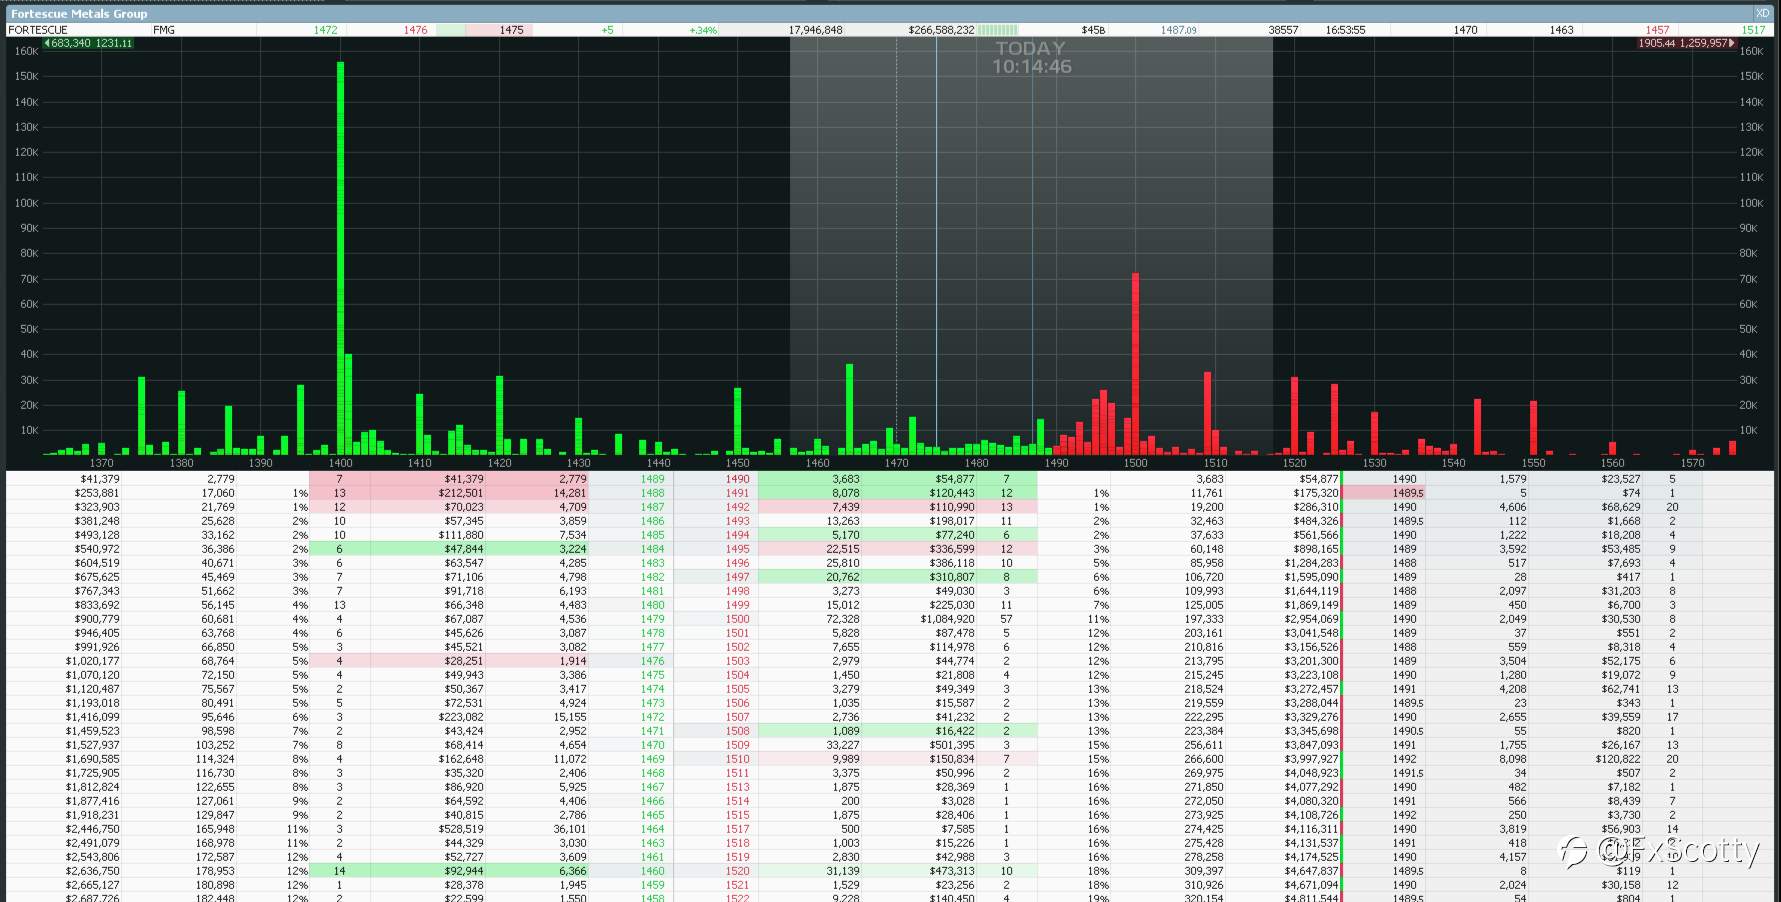
Task: Click the green bid price 1472 in the quote row
Action: point(325,30)
